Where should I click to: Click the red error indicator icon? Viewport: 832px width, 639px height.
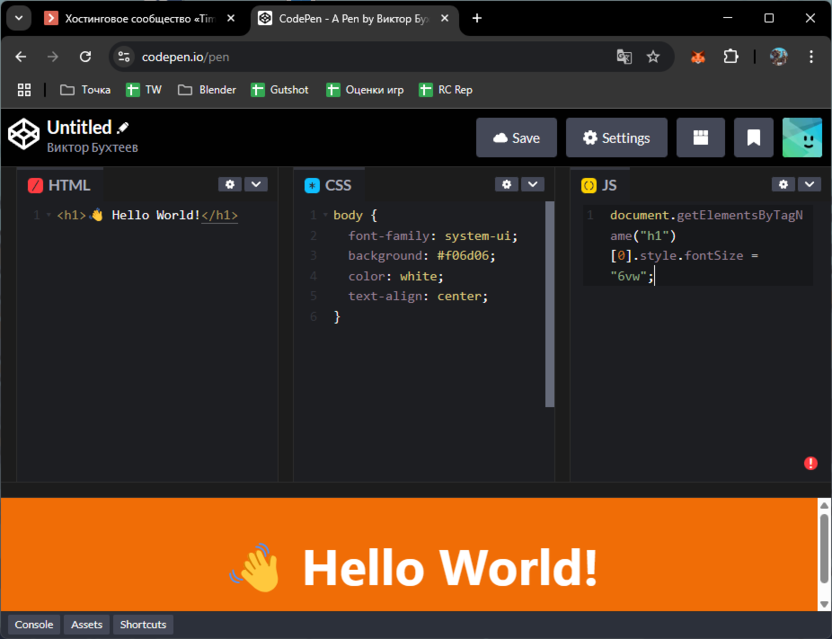pos(811,463)
